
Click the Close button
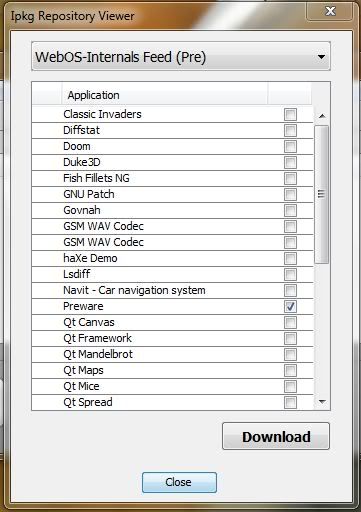pos(179,482)
